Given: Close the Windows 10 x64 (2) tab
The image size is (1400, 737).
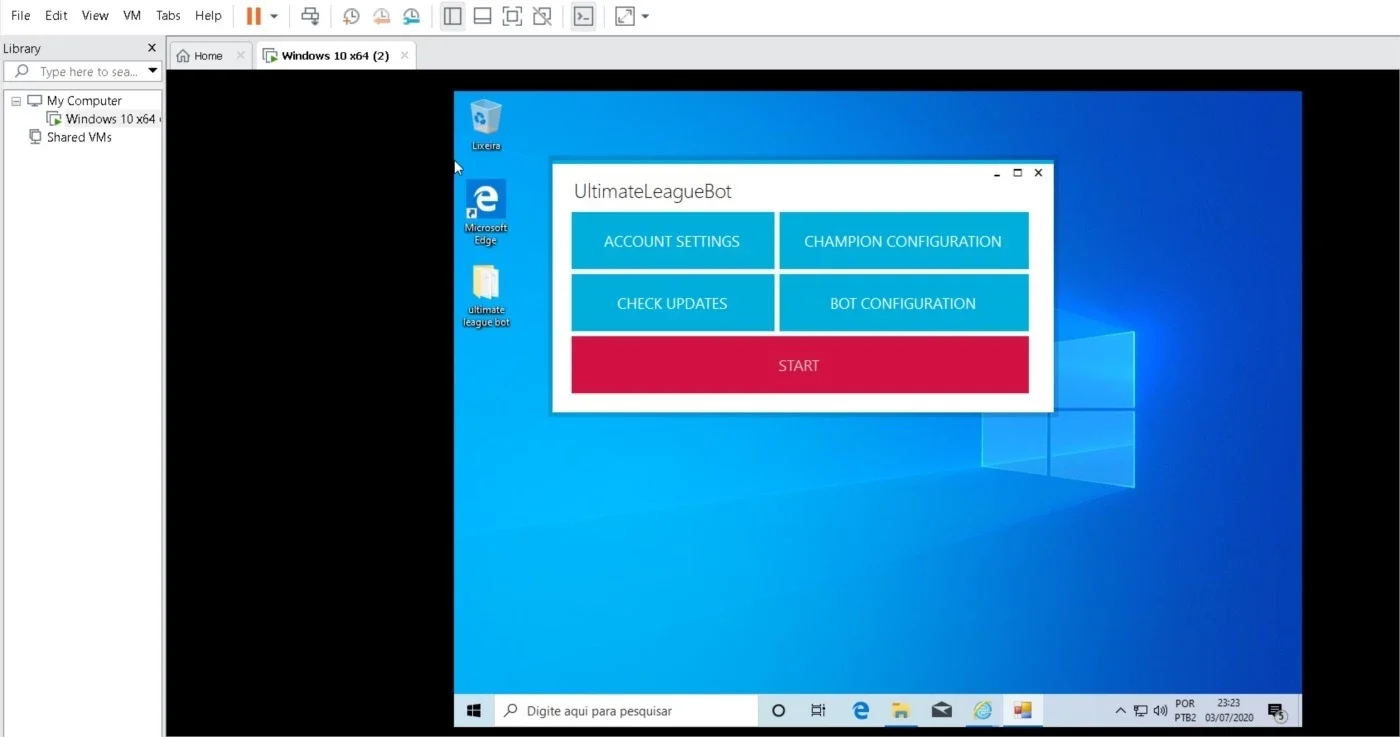Looking at the screenshot, I should pyautogui.click(x=404, y=56).
